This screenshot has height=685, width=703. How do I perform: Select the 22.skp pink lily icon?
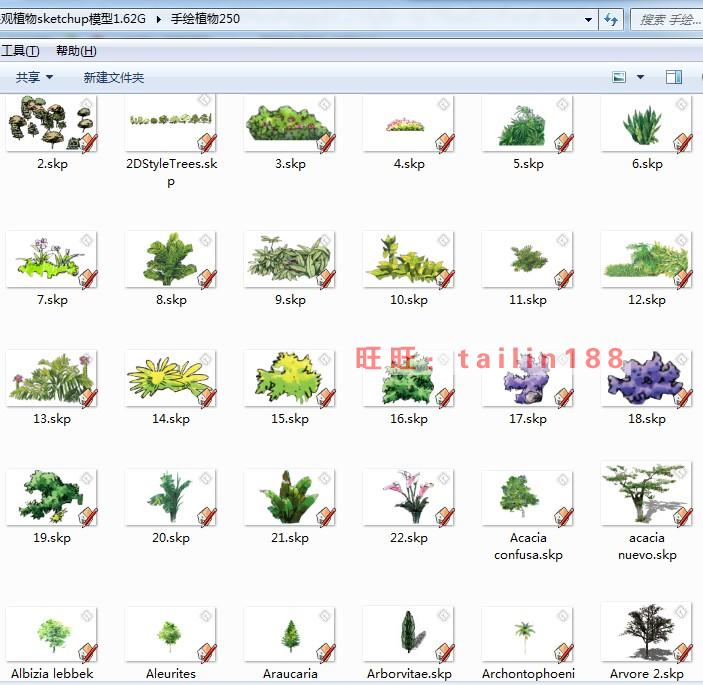pyautogui.click(x=408, y=497)
